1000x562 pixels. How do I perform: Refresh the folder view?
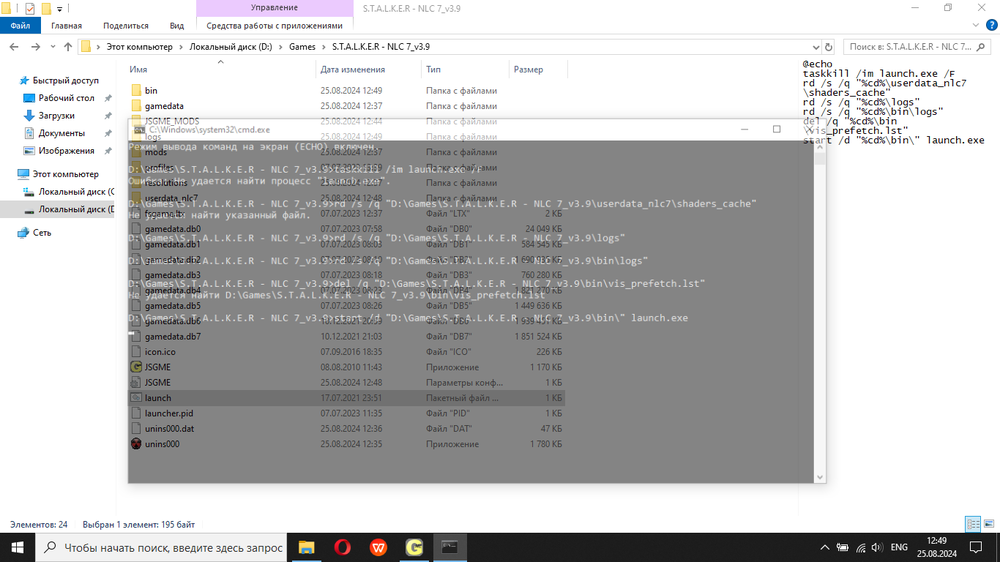coord(828,47)
